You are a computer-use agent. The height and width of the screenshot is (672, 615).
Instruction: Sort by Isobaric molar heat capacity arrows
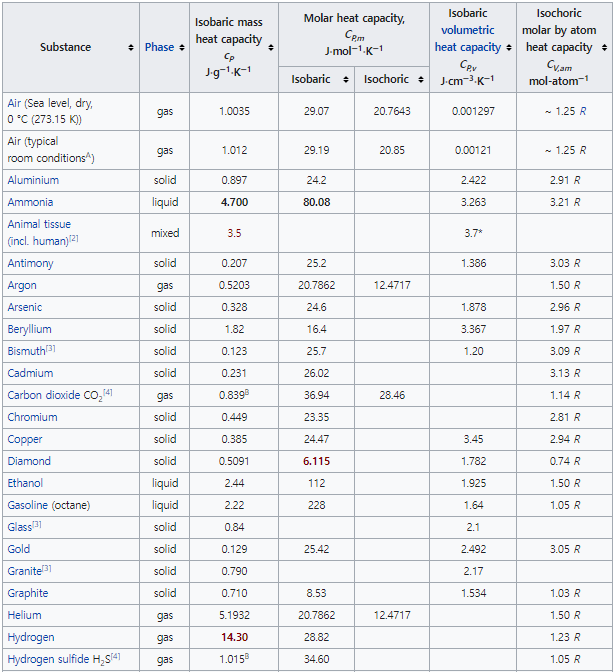point(346,79)
